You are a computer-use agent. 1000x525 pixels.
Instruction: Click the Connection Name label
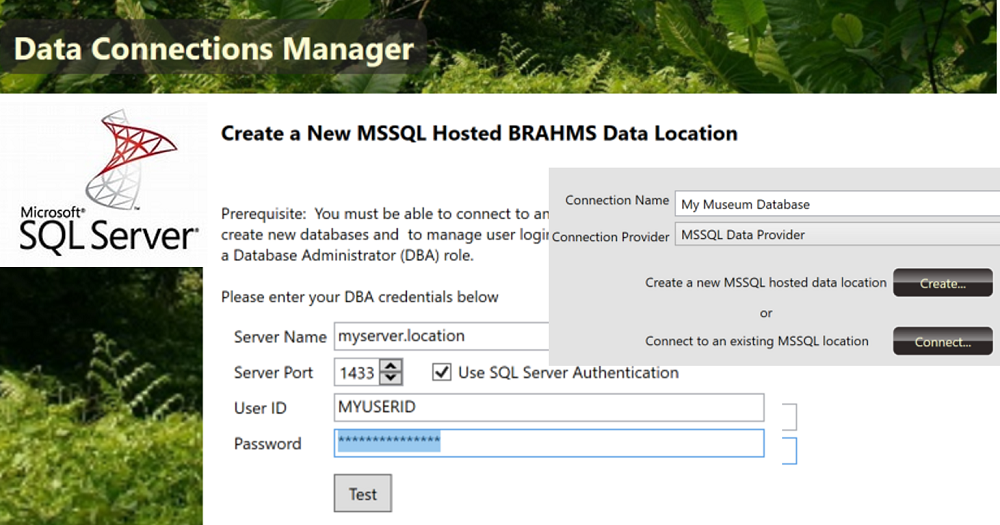pyautogui.click(x=617, y=200)
